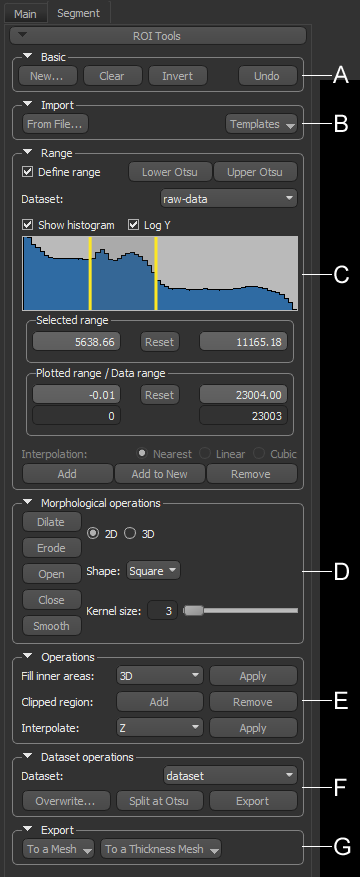Click the Kernel size slider handle
The width and height of the screenshot is (360, 877).
click(x=193, y=610)
